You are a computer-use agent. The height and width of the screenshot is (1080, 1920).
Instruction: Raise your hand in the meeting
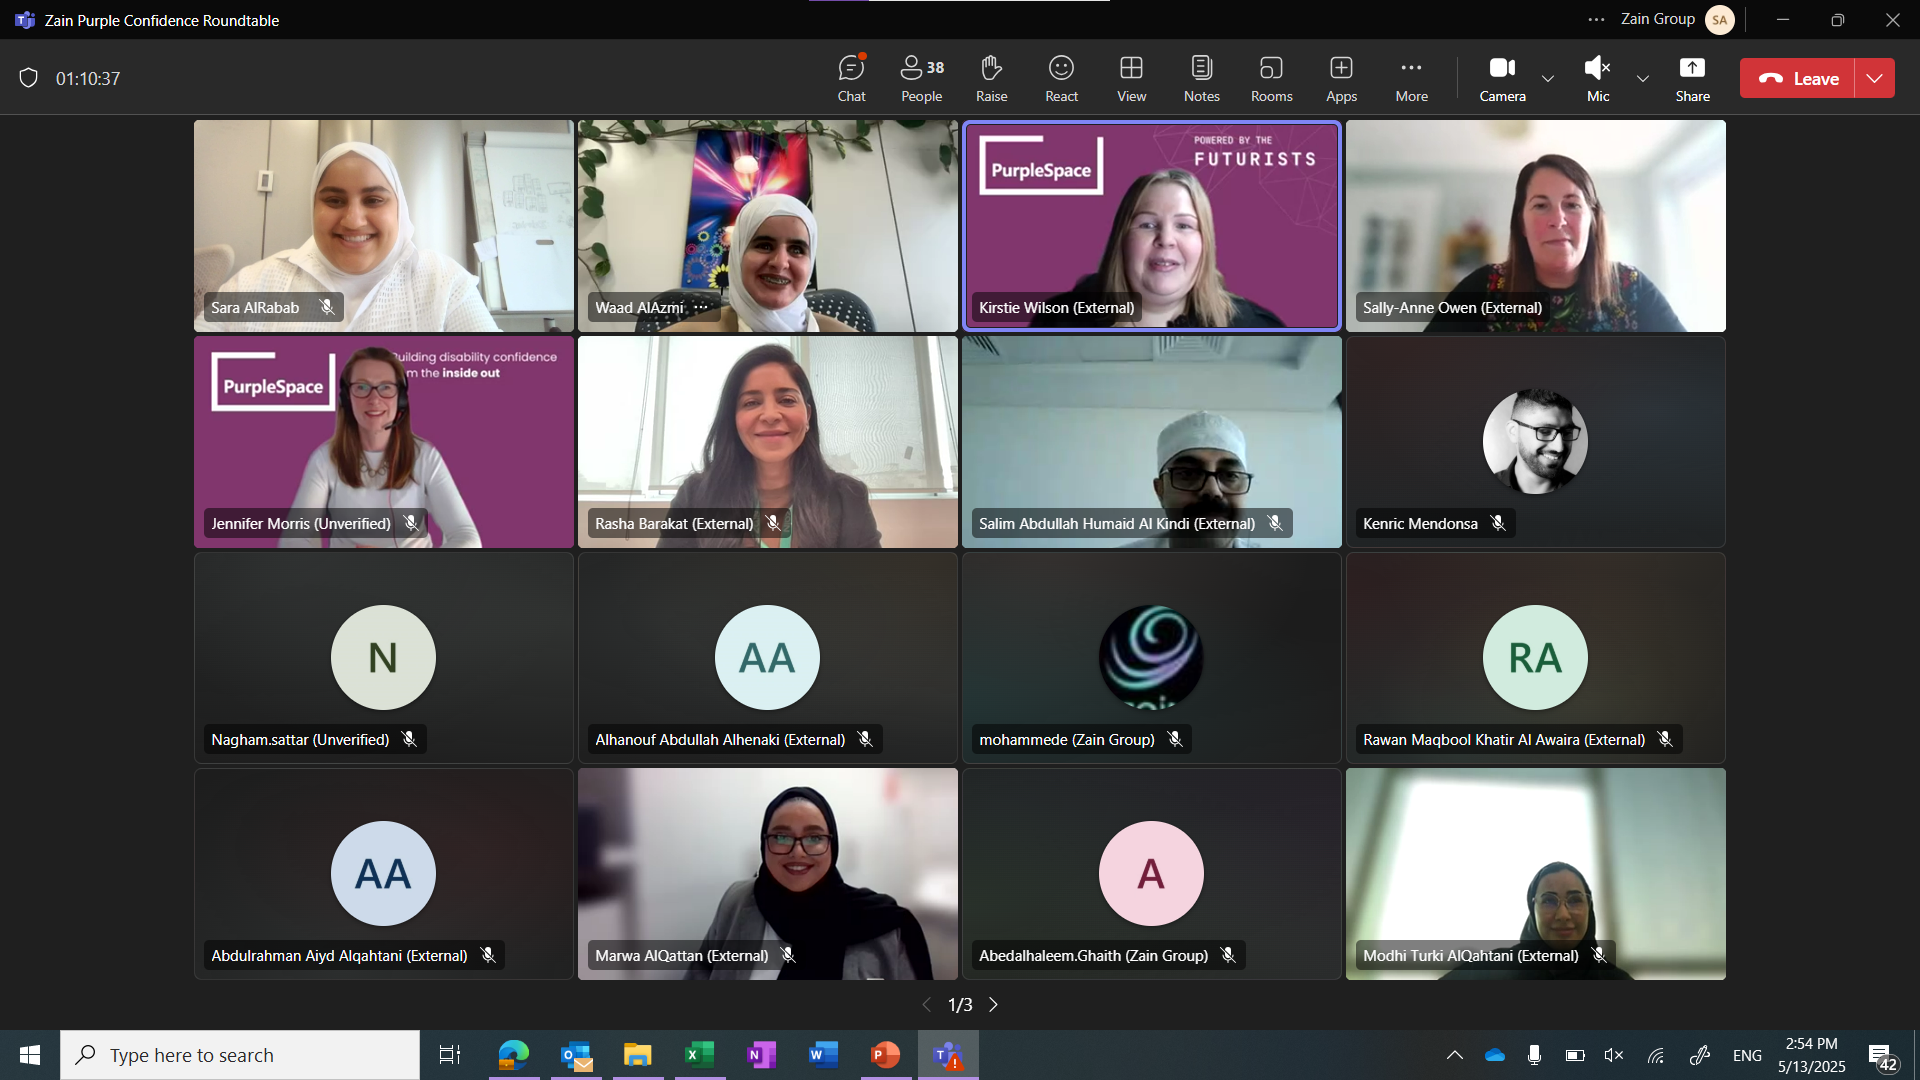[991, 78]
